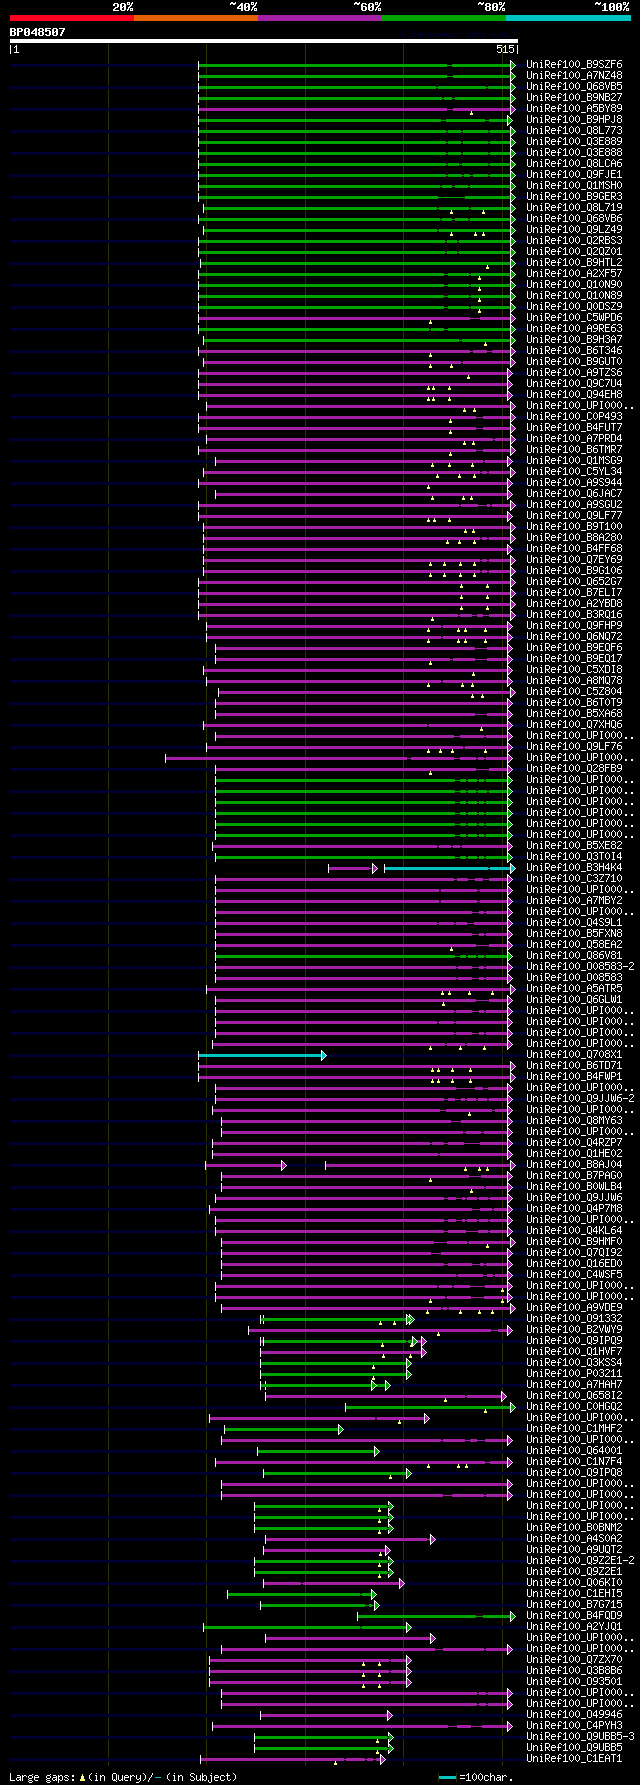Click the UniRef100_Q9LZ49 label
This screenshot has width=640, height=1785.
[574, 230]
